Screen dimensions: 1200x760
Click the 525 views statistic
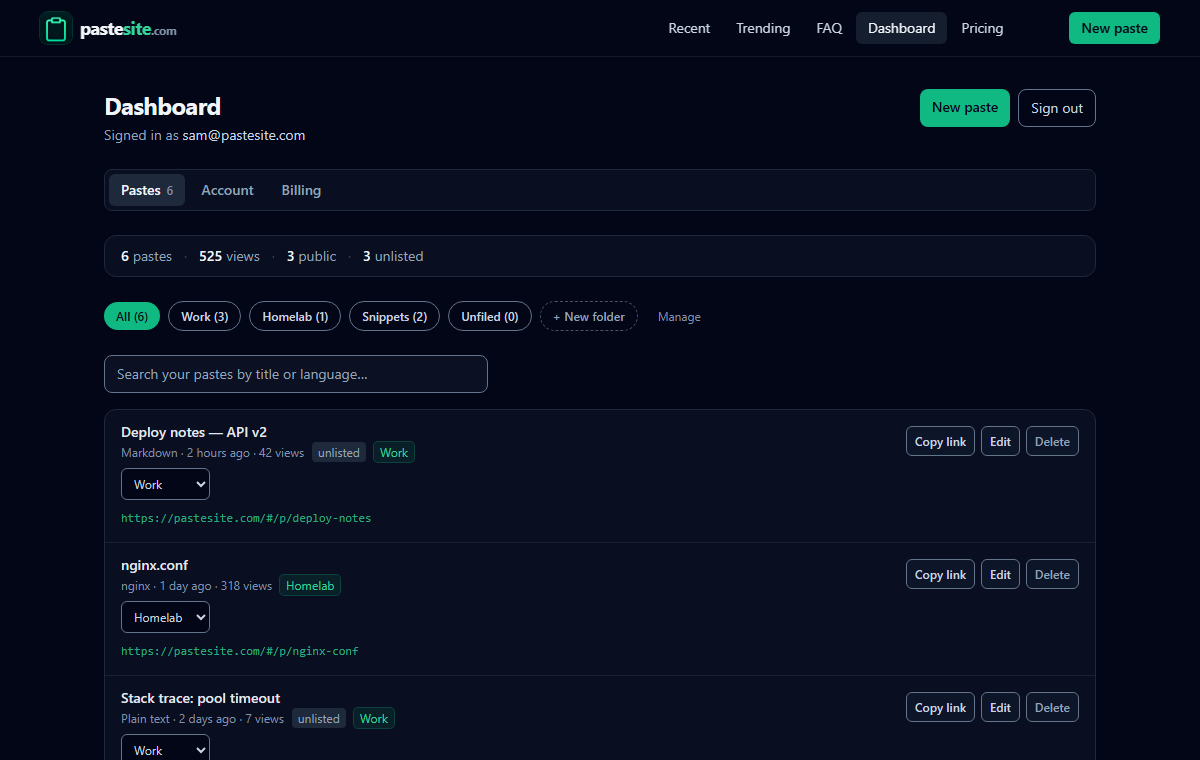point(229,256)
